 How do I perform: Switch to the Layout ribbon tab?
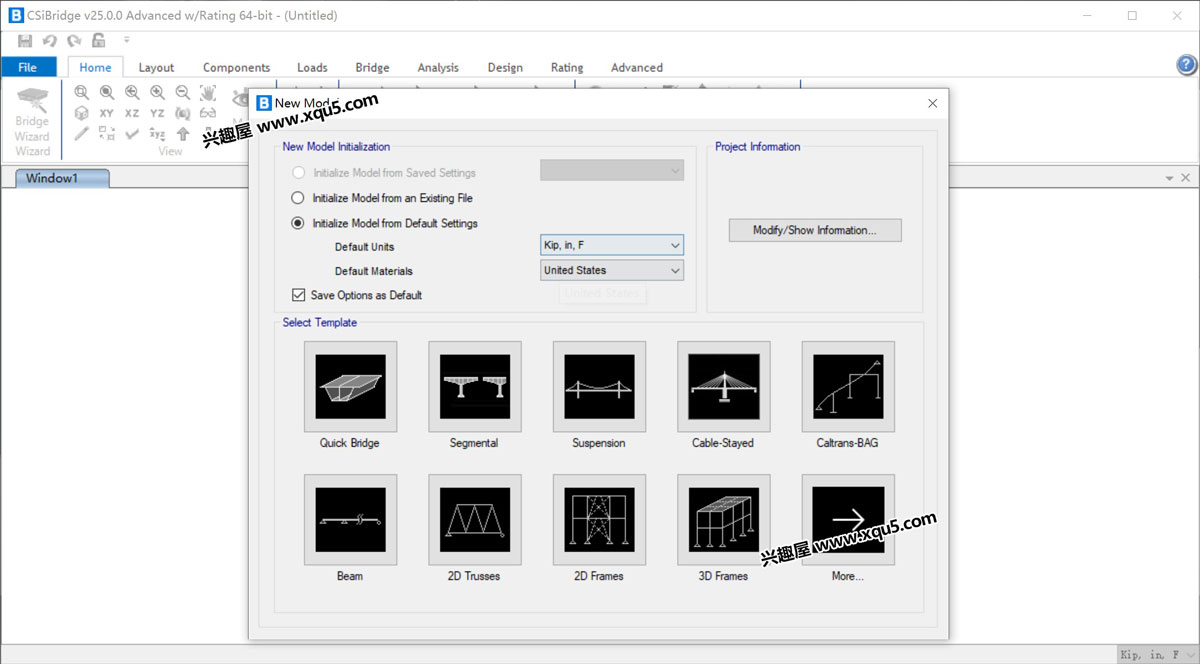[156, 67]
